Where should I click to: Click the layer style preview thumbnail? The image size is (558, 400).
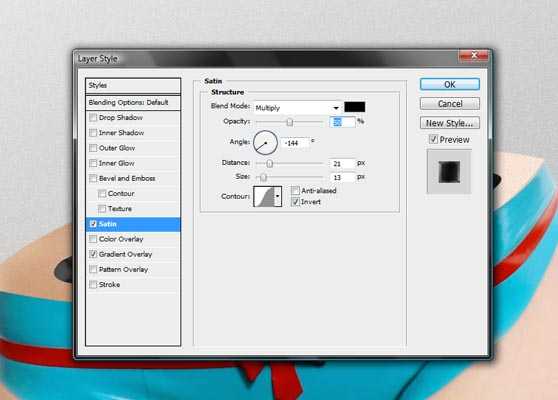point(449,172)
